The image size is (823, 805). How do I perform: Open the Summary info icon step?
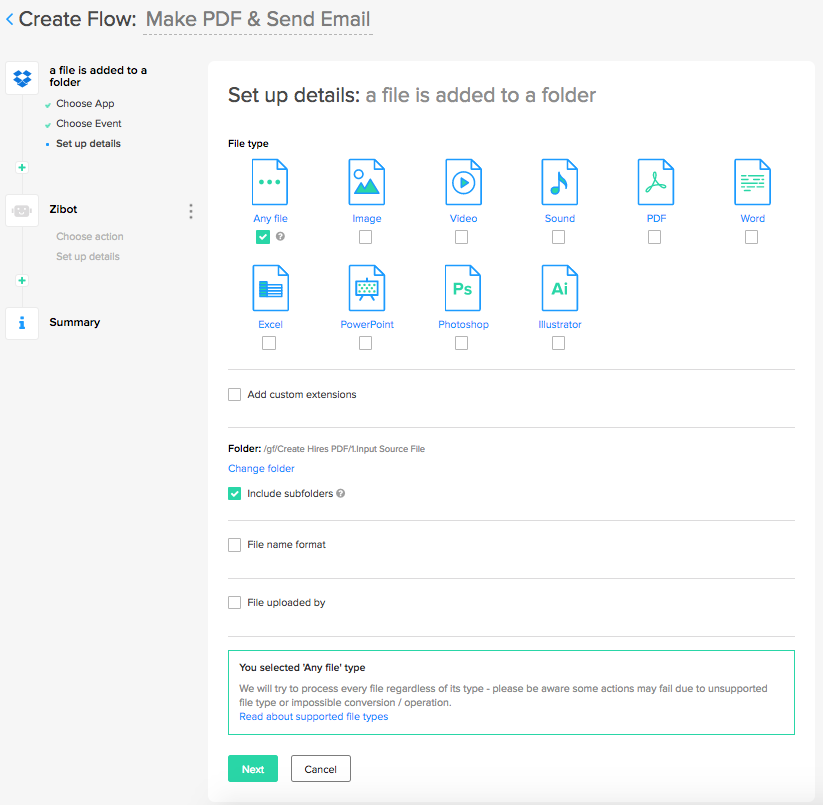tap(22, 323)
